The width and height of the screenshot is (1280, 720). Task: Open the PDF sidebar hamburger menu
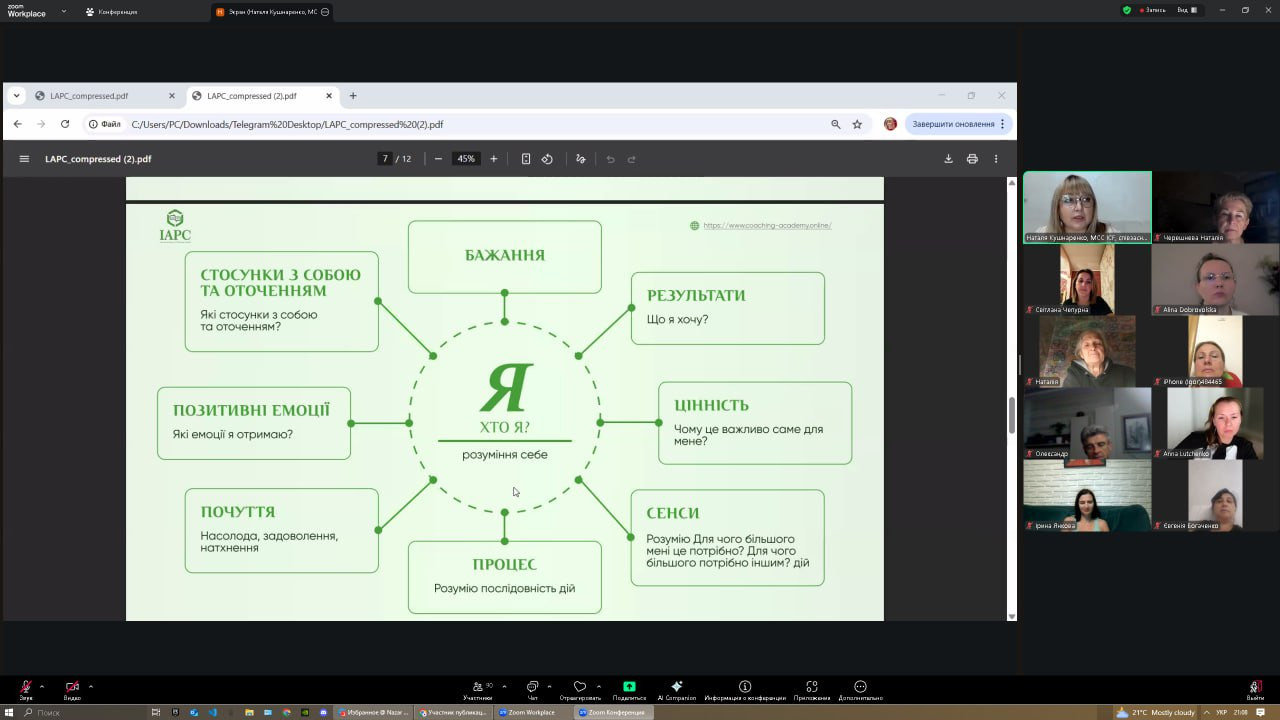tap(24, 159)
